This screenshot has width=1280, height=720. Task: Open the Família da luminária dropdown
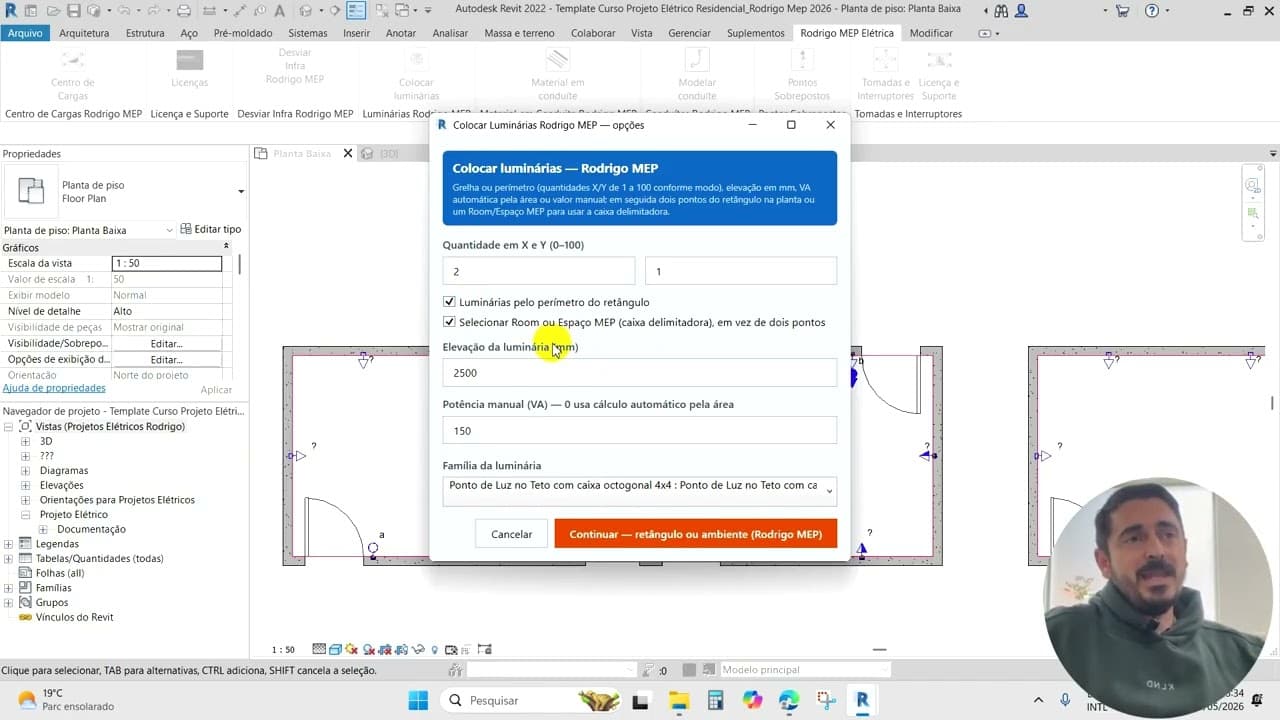point(639,490)
